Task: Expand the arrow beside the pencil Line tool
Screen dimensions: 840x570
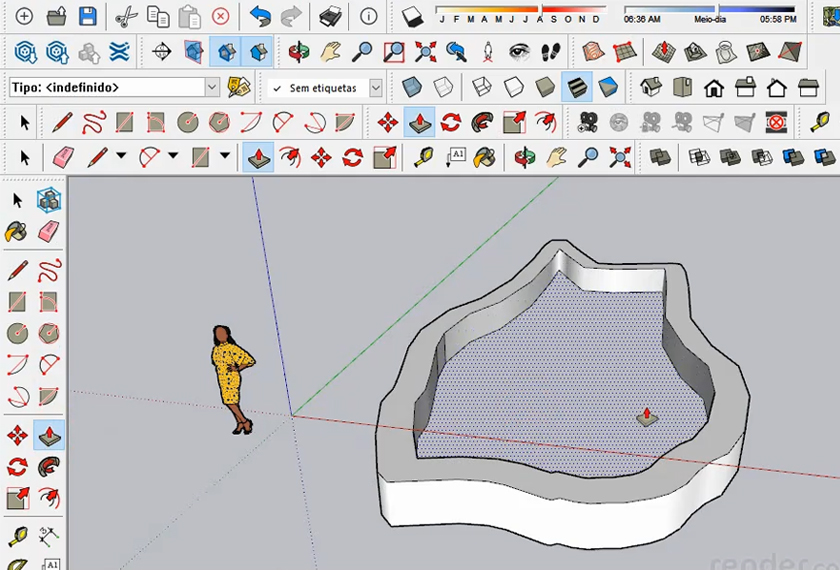Action: pos(121,157)
